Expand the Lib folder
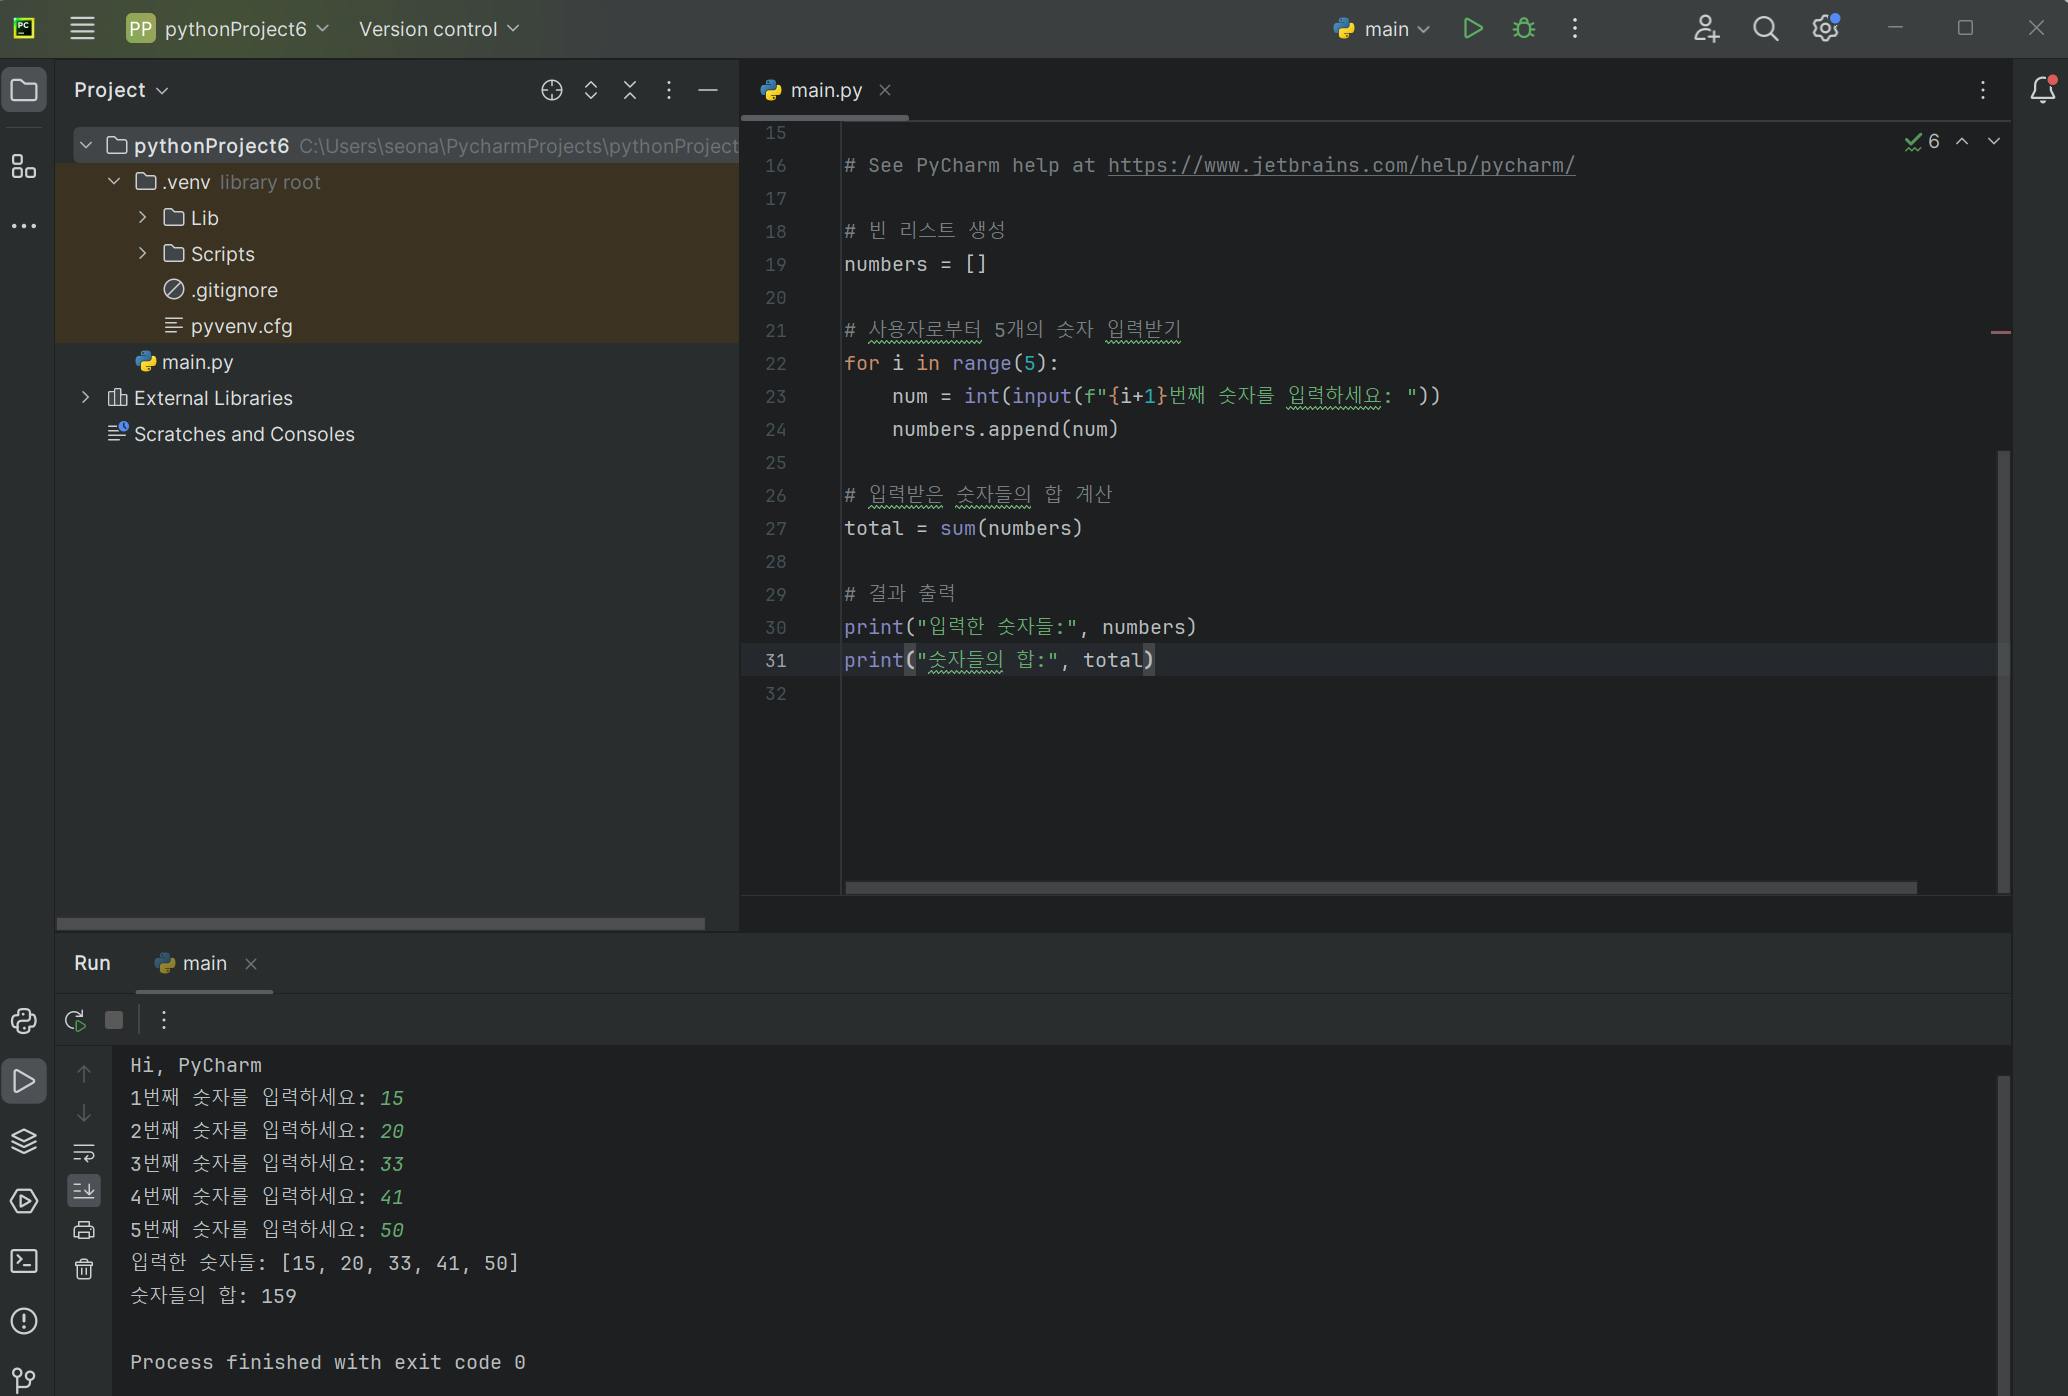The image size is (2068, 1396). coord(143,217)
